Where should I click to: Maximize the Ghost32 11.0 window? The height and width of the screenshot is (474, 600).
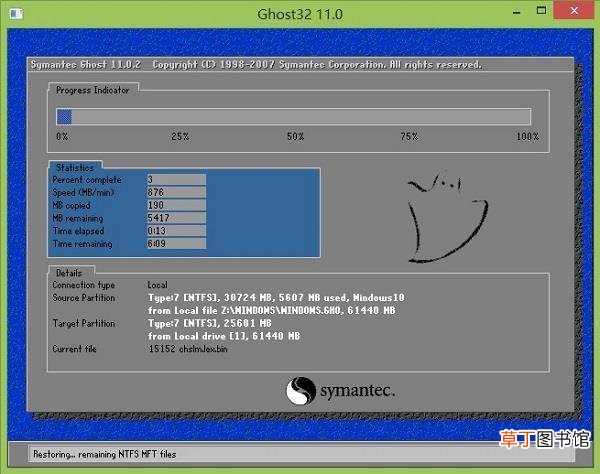click(541, 11)
